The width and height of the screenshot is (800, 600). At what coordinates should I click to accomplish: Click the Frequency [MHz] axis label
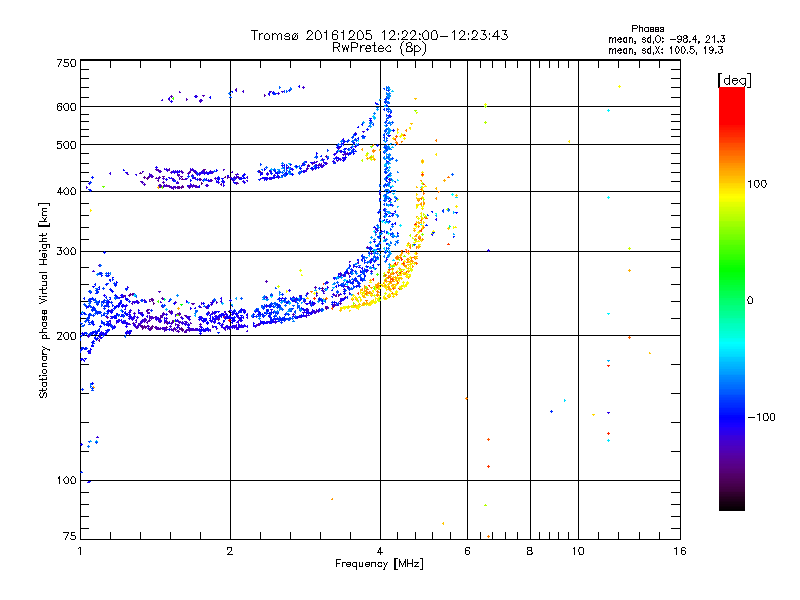pyautogui.click(x=379, y=565)
